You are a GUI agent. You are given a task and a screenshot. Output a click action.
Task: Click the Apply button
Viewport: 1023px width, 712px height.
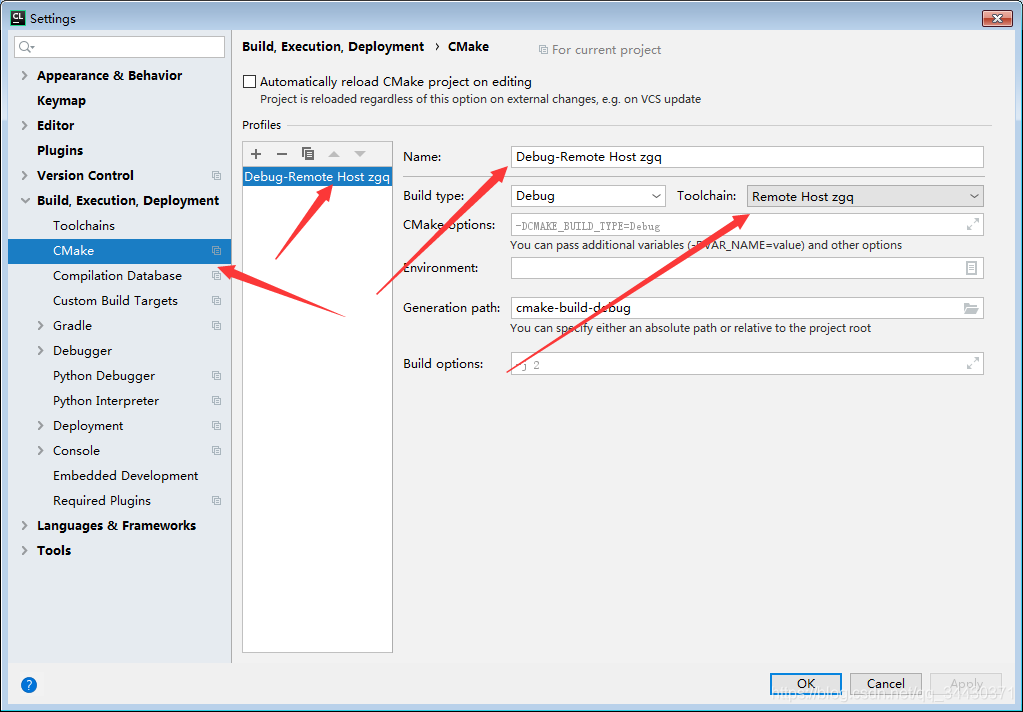pos(966,683)
